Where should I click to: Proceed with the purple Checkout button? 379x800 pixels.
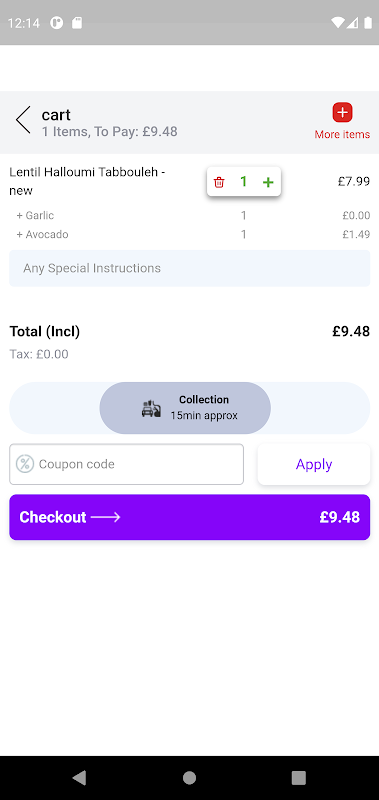click(190, 517)
